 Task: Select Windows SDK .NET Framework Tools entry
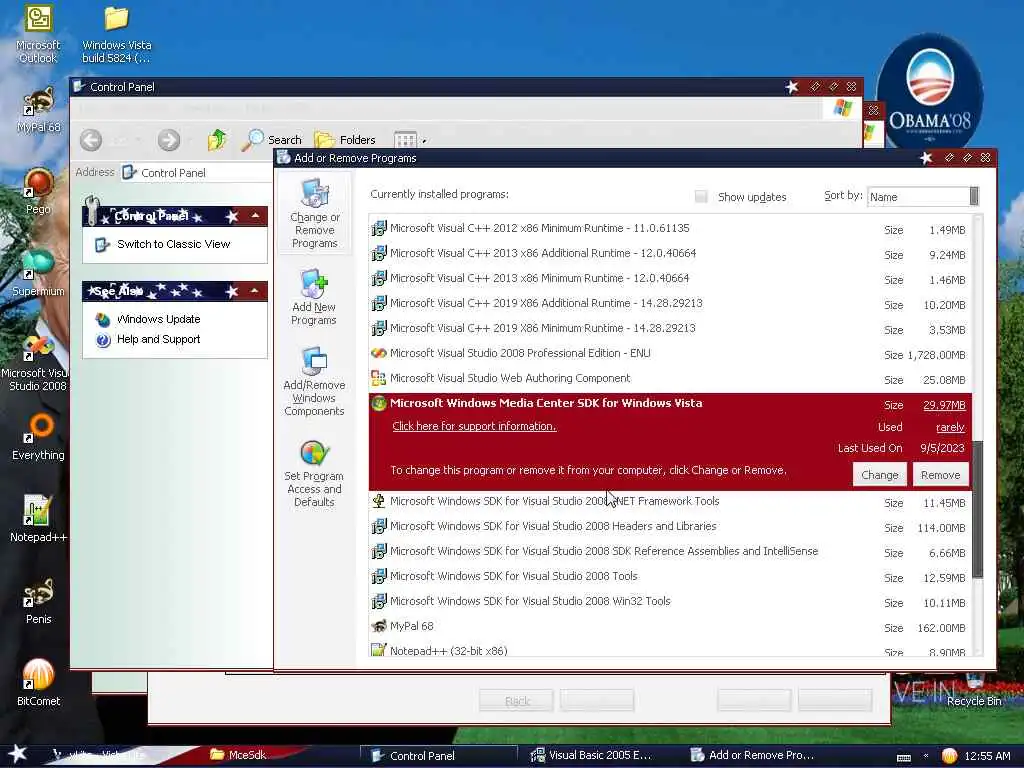click(x=670, y=502)
